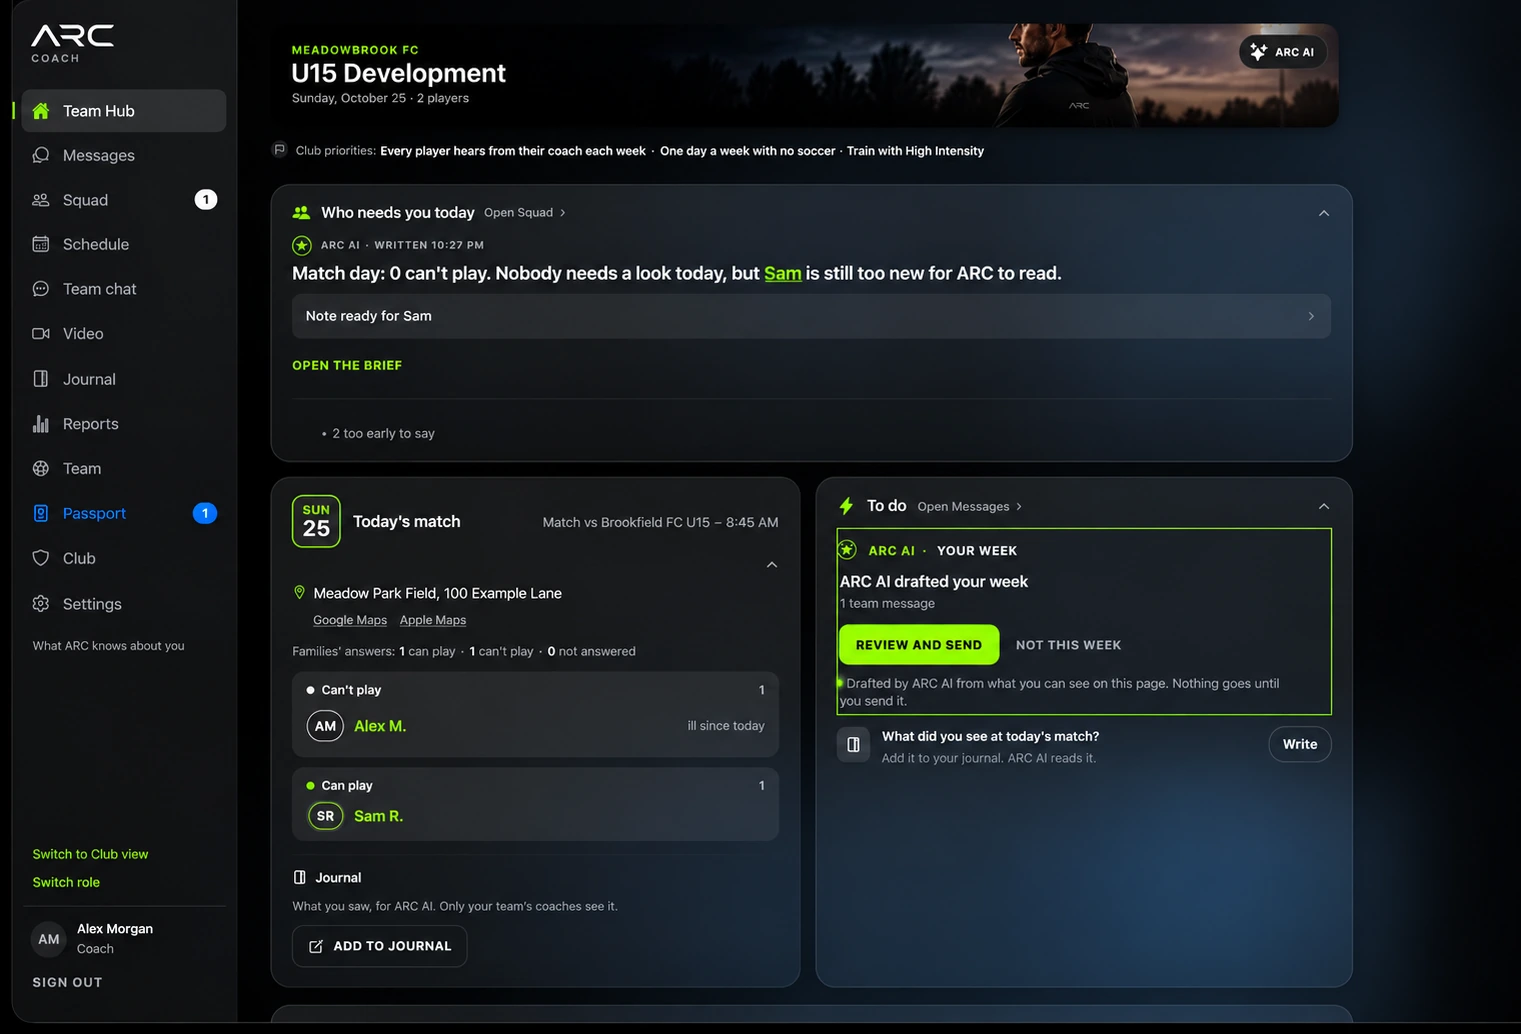The image size is (1521, 1034).
Task: Collapse Today's match details chevron
Action: [772, 565]
